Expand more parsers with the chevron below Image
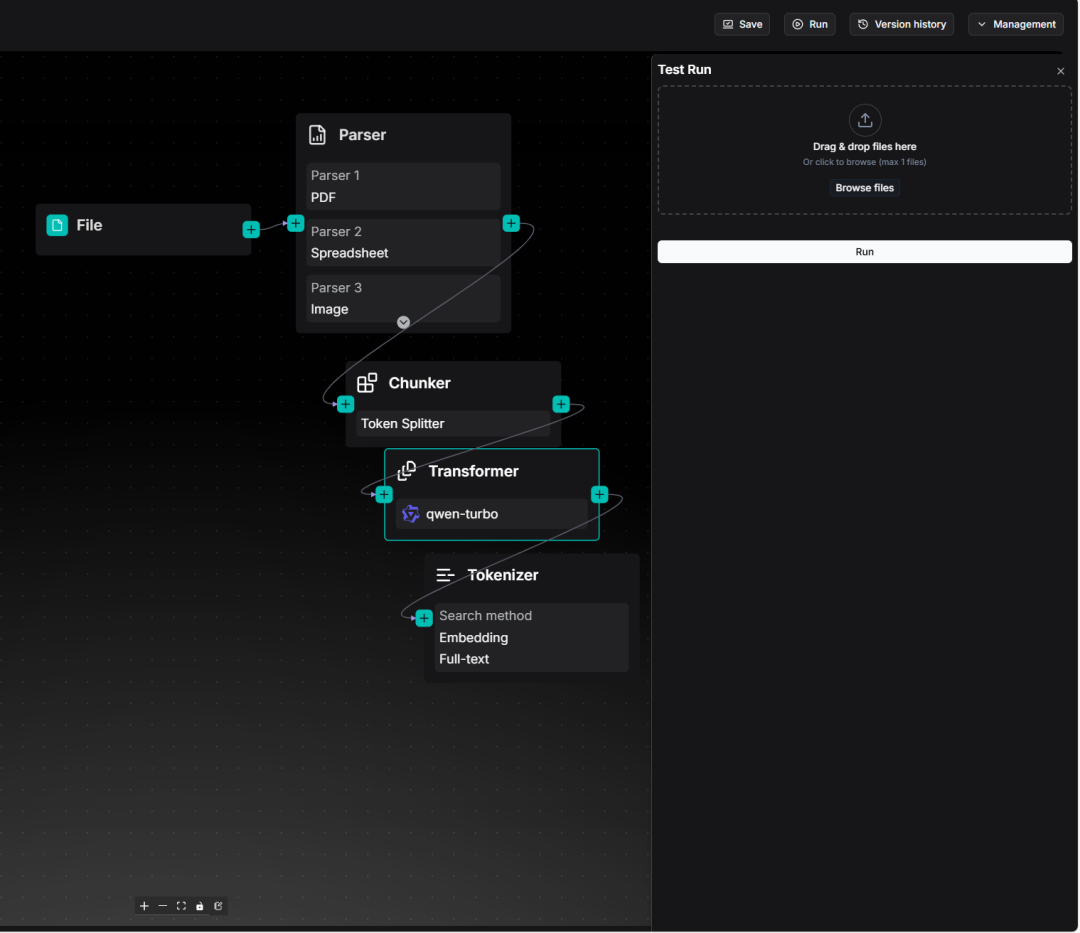 click(x=404, y=322)
